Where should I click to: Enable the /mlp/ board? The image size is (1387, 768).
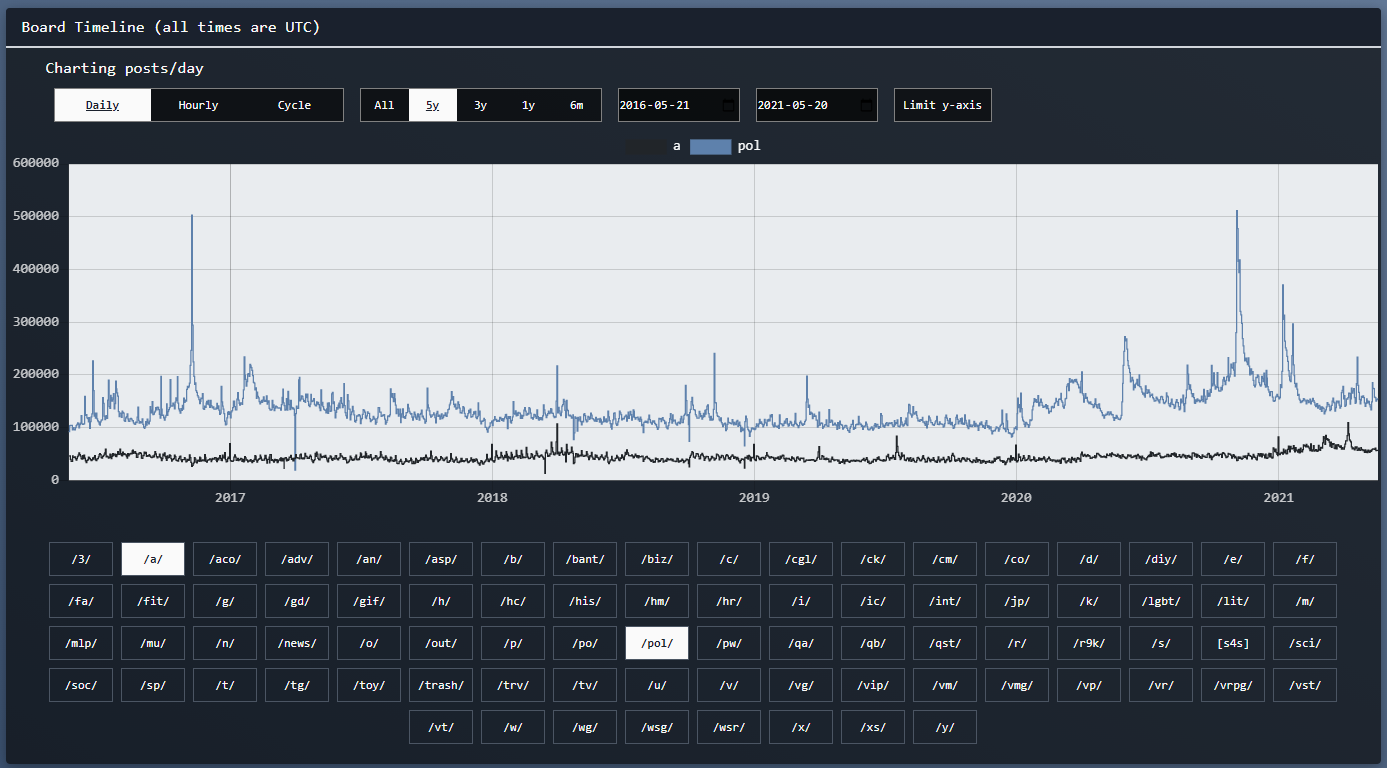81,643
